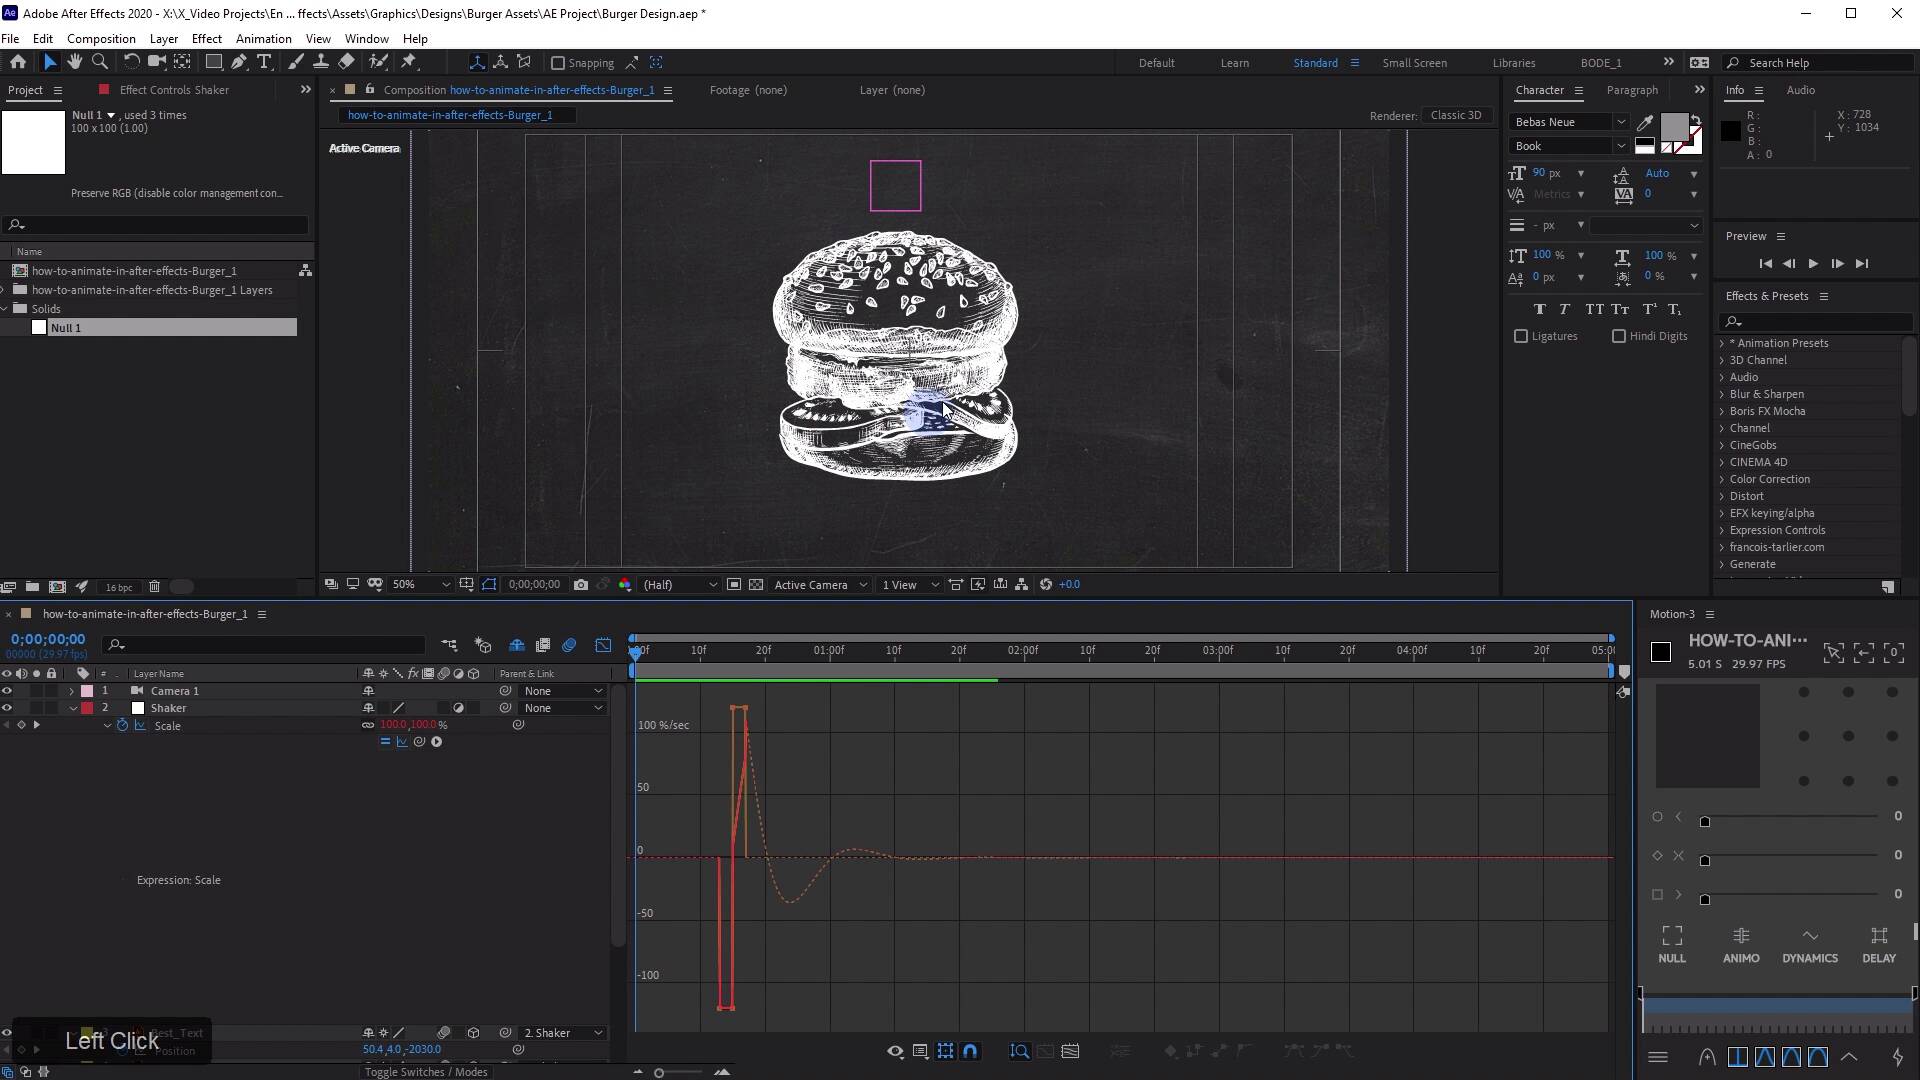Open the Animation menu

[264, 39]
